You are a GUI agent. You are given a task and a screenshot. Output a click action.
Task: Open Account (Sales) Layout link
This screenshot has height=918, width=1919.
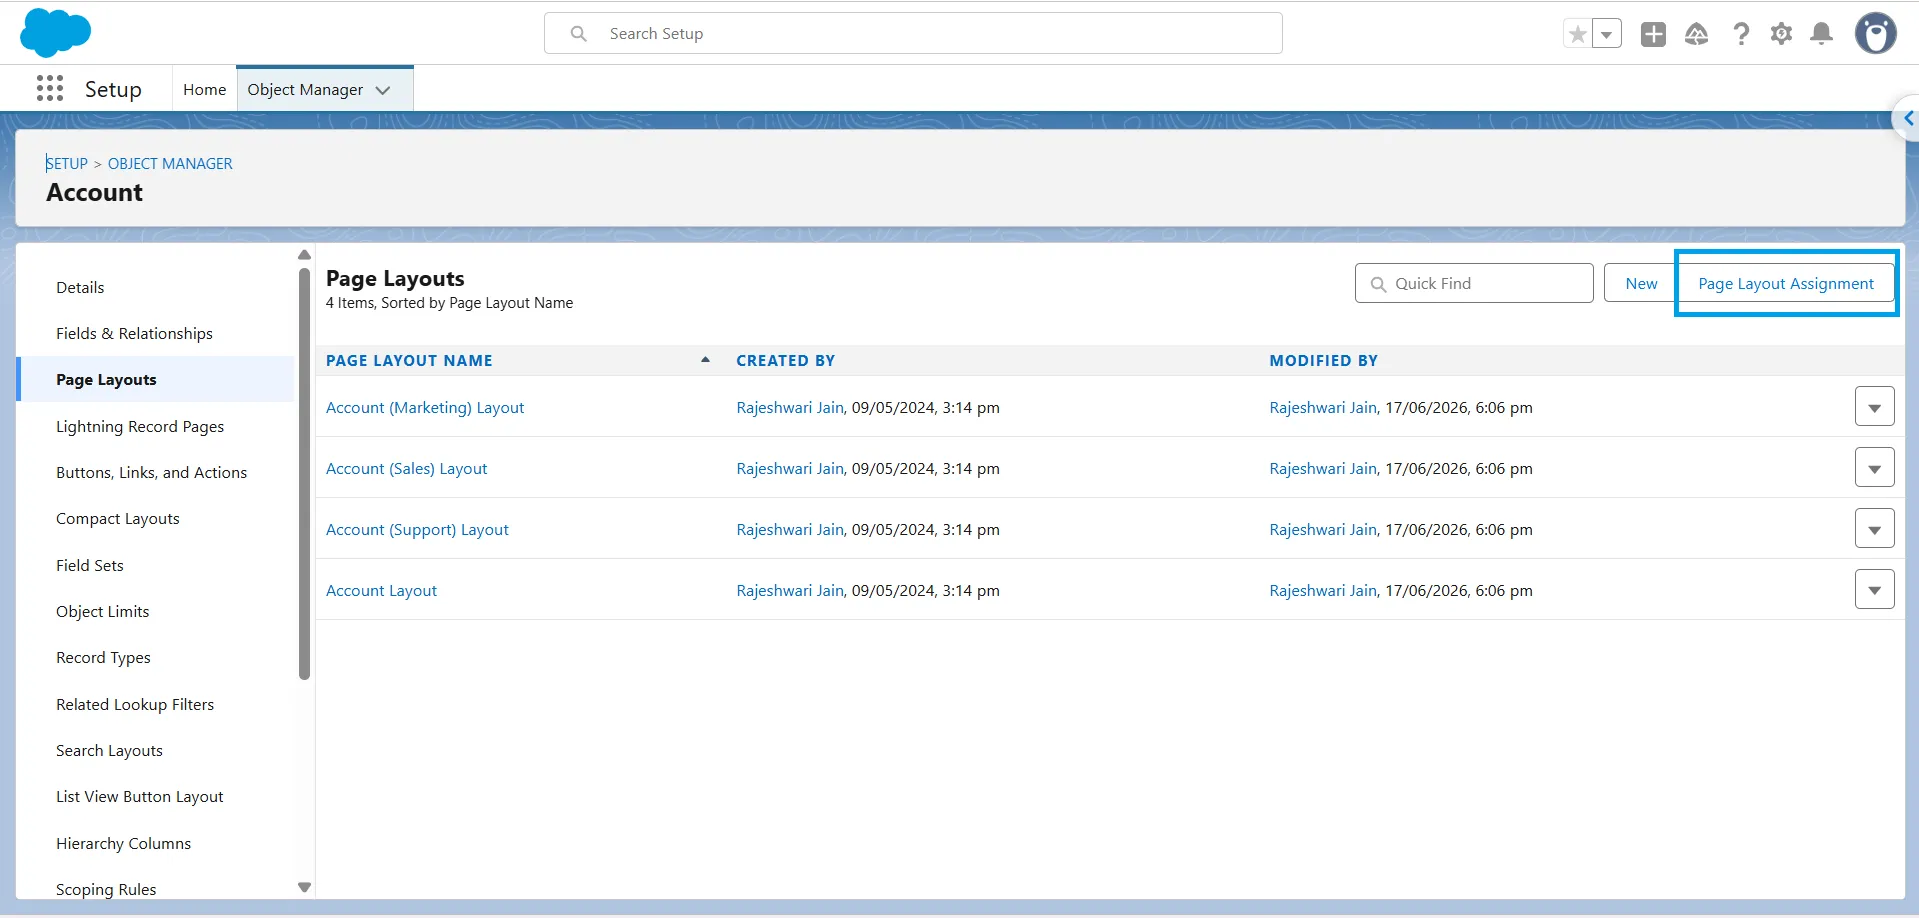[406, 468]
